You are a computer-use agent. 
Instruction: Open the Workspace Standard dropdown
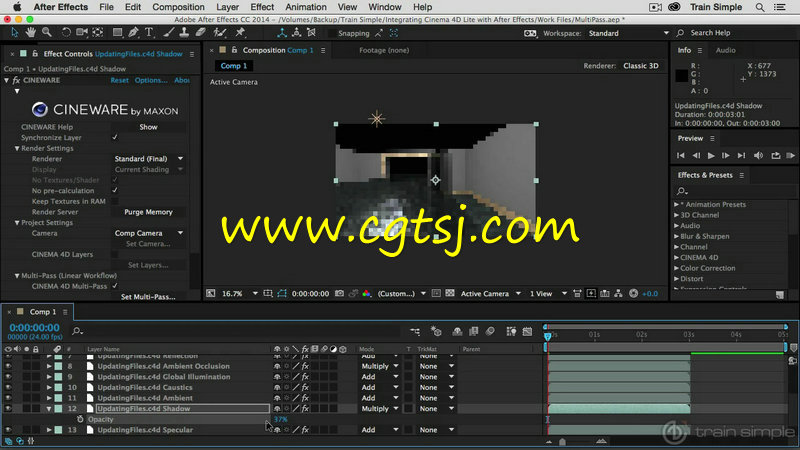(629, 33)
